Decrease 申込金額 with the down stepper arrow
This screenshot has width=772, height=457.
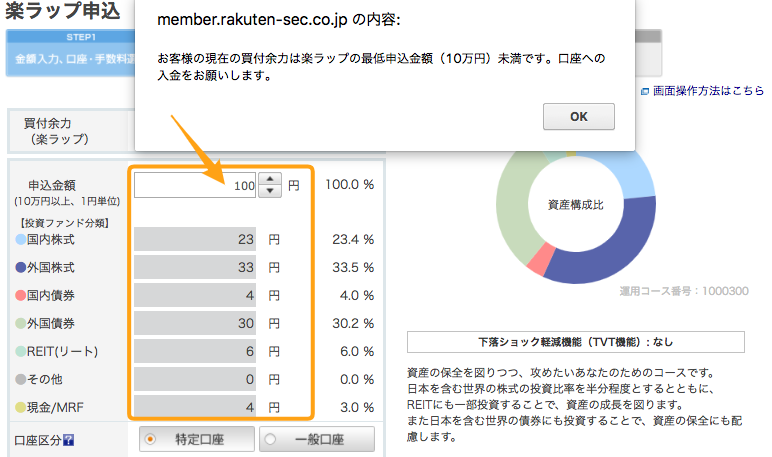tap(270, 191)
